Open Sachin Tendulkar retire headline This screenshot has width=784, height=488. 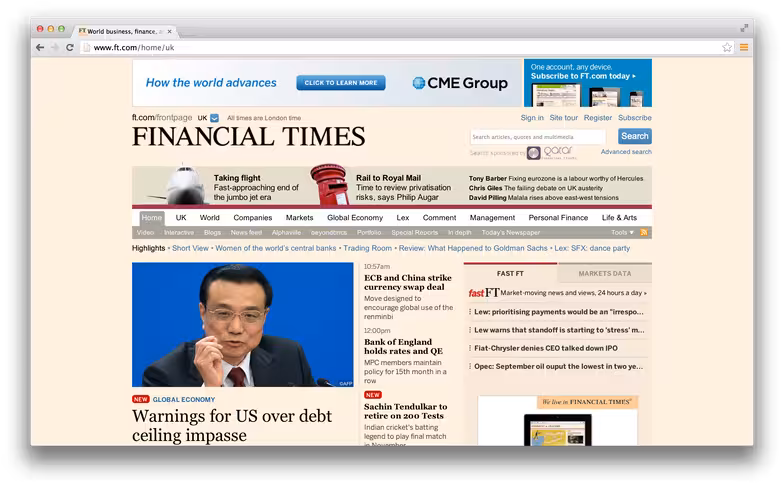click(x=406, y=411)
